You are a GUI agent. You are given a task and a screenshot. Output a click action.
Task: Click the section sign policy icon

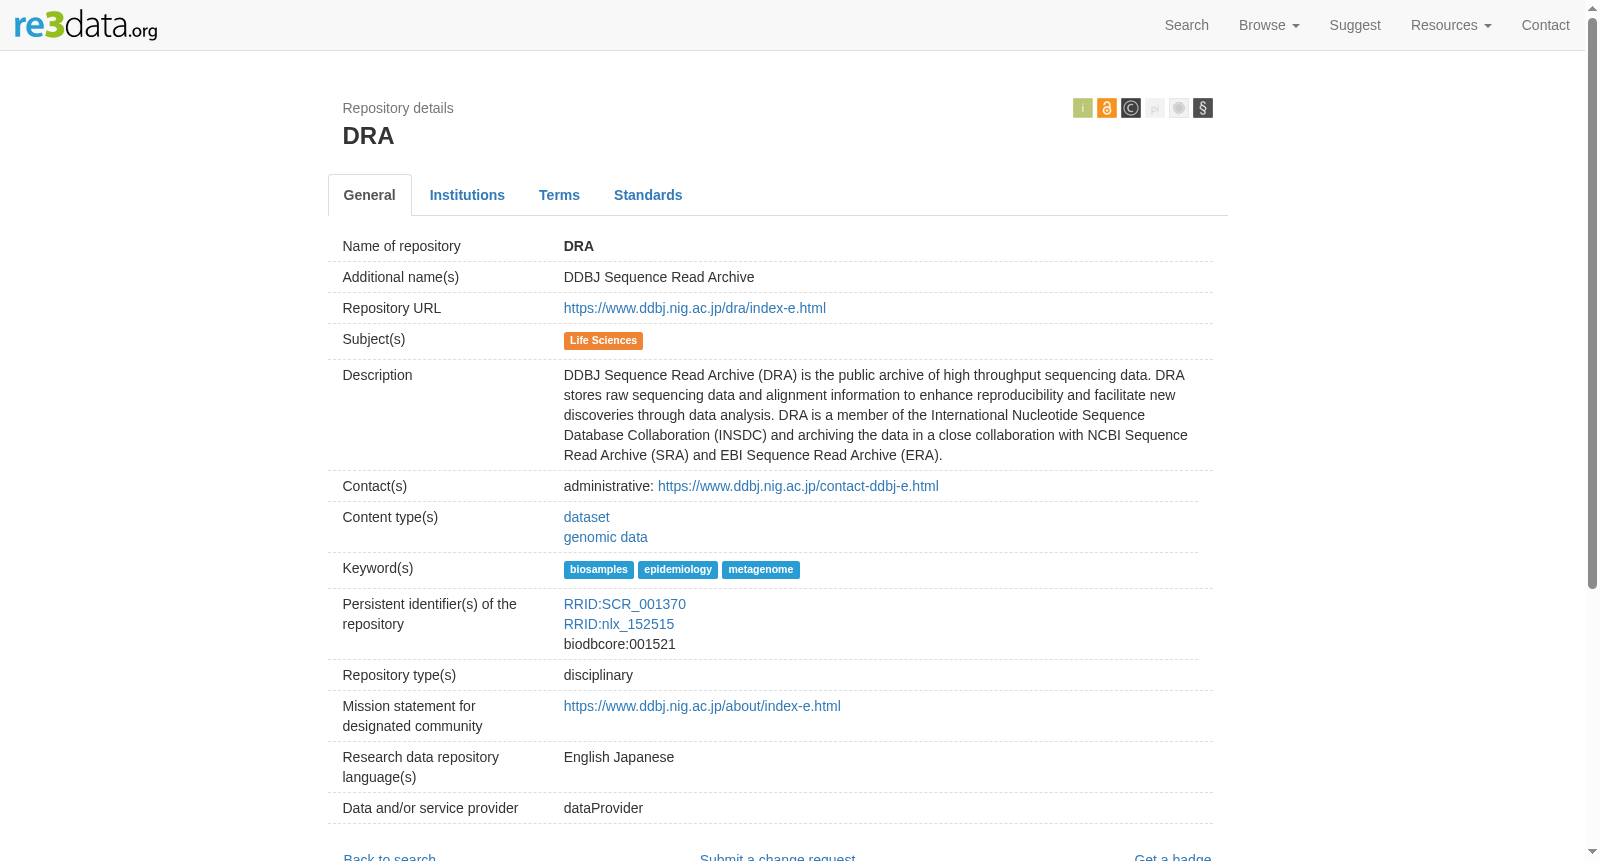click(1202, 108)
